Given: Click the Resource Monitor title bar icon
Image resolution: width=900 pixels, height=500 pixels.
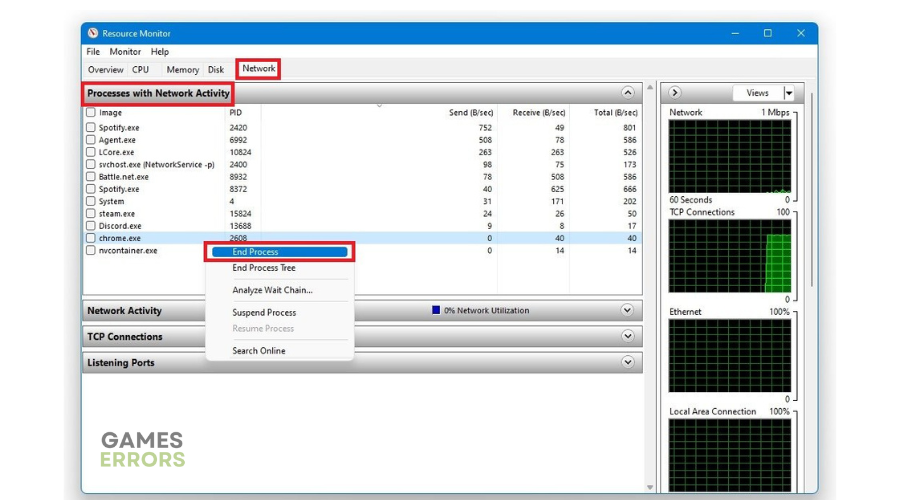Looking at the screenshot, I should 93,33.
